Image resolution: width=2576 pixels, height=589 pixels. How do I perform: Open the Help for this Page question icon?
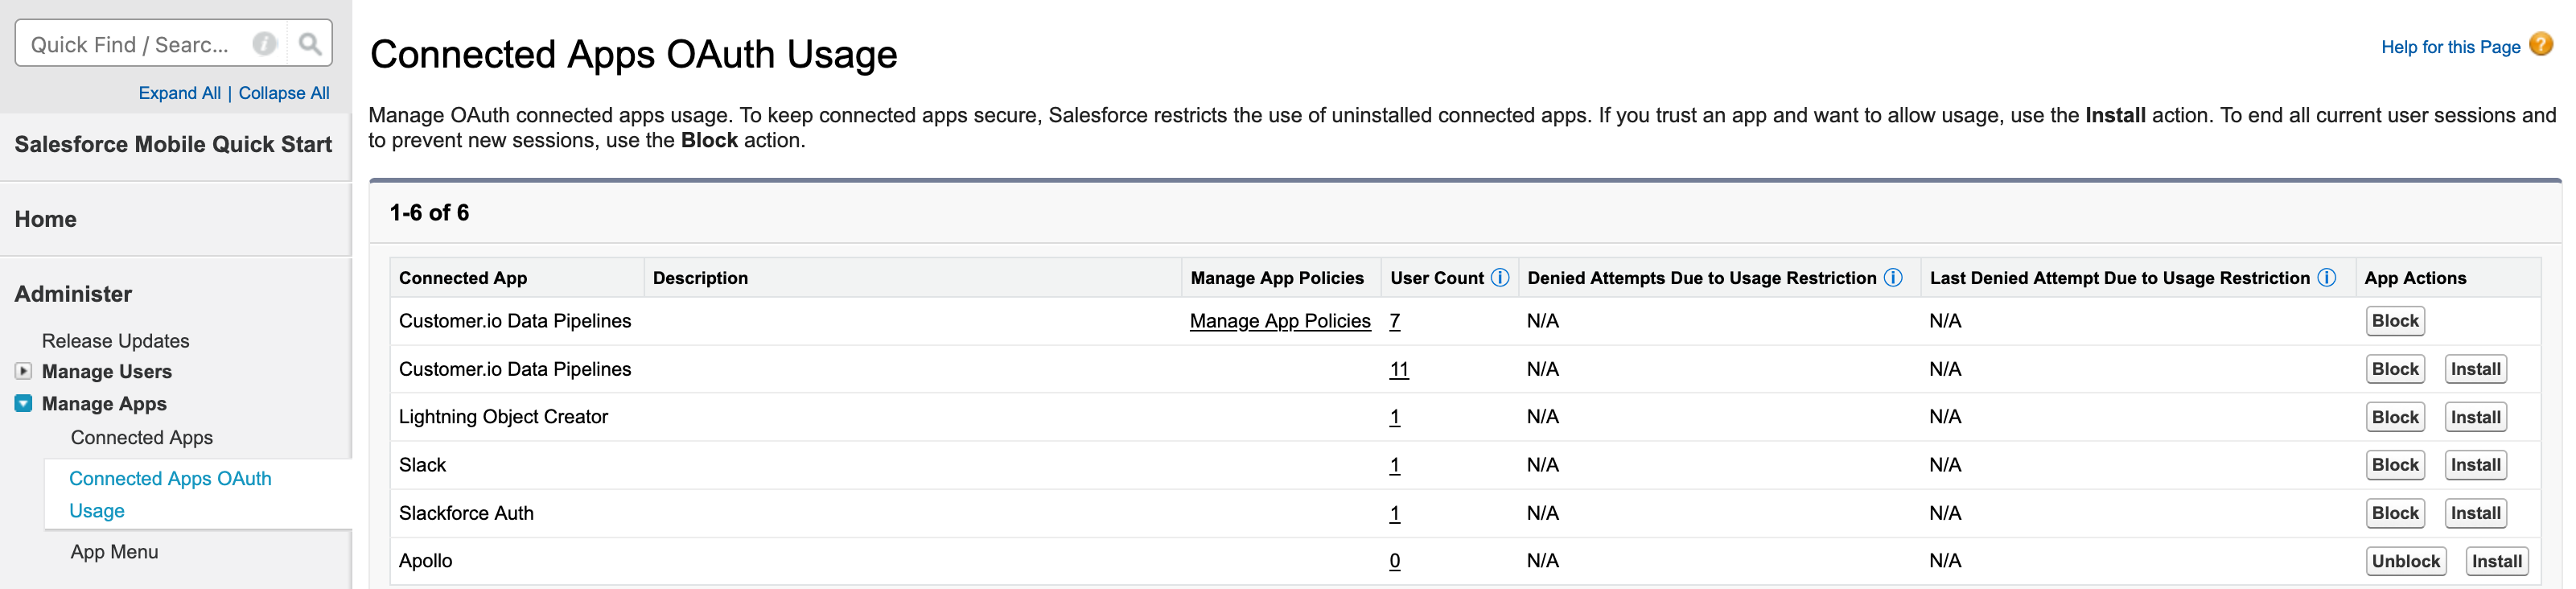[x=2540, y=45]
